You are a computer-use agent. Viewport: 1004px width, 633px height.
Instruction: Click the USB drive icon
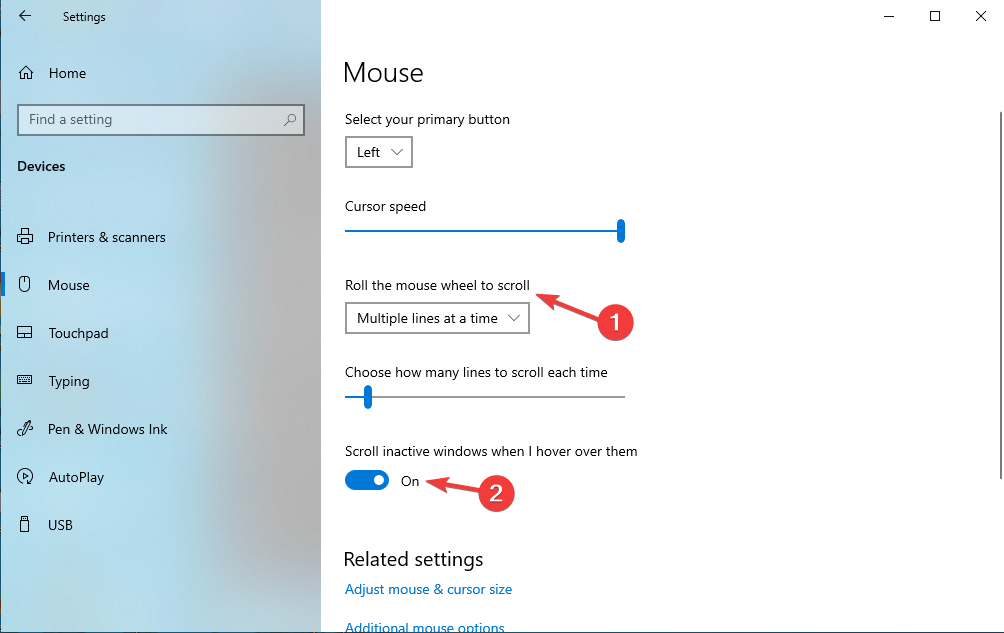tap(24, 524)
